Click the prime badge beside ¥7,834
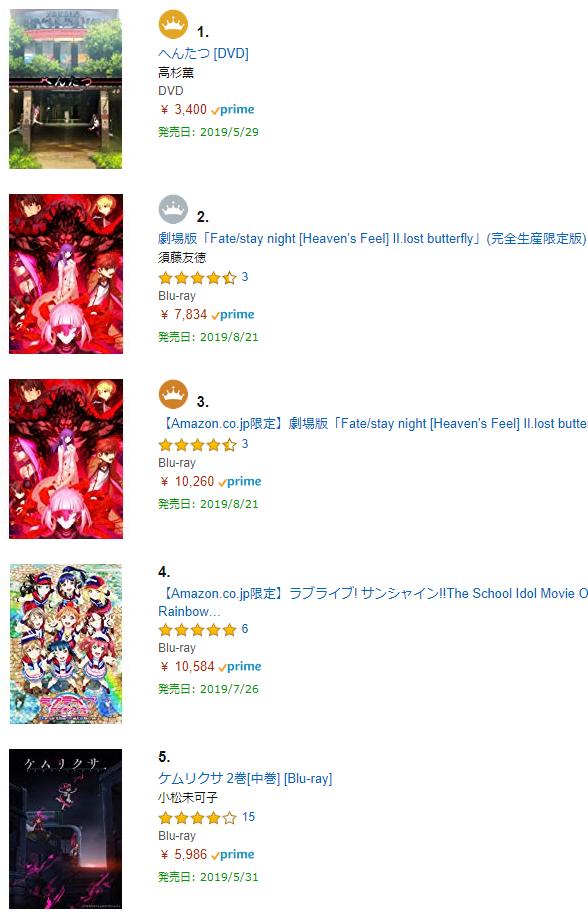588x917 pixels. click(233, 315)
